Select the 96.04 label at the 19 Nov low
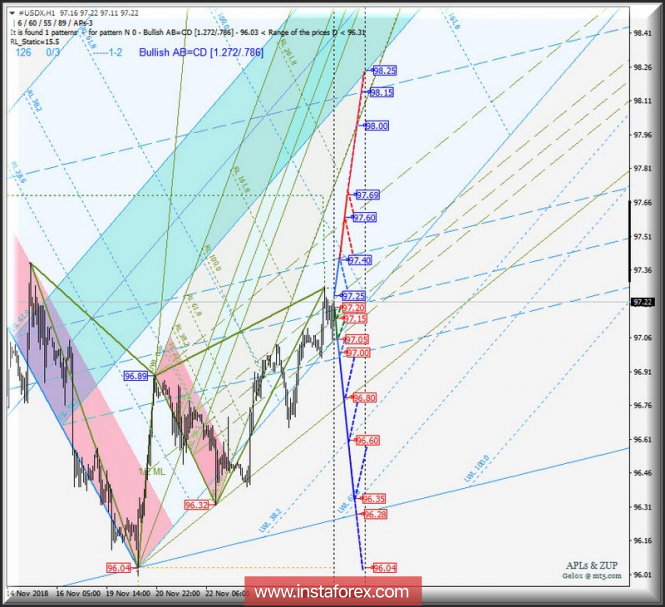Screen dimensions: 665x607 click(118, 568)
